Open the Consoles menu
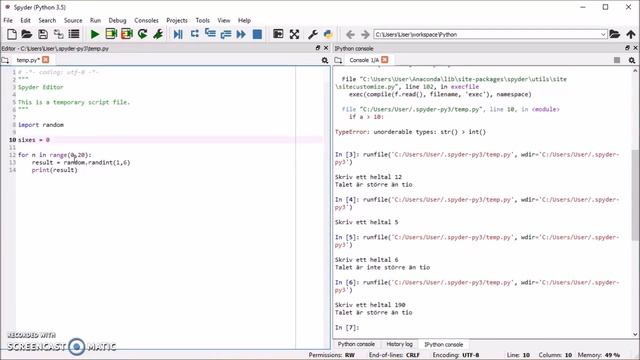 pyautogui.click(x=146, y=20)
